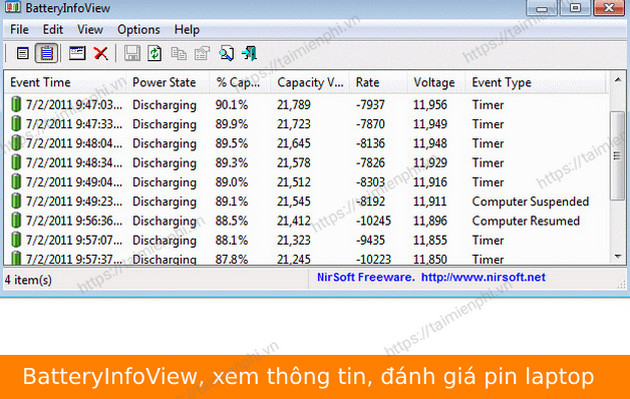Click the floppy disk Save icon
Image resolution: width=630 pixels, height=399 pixels.
tap(132, 53)
